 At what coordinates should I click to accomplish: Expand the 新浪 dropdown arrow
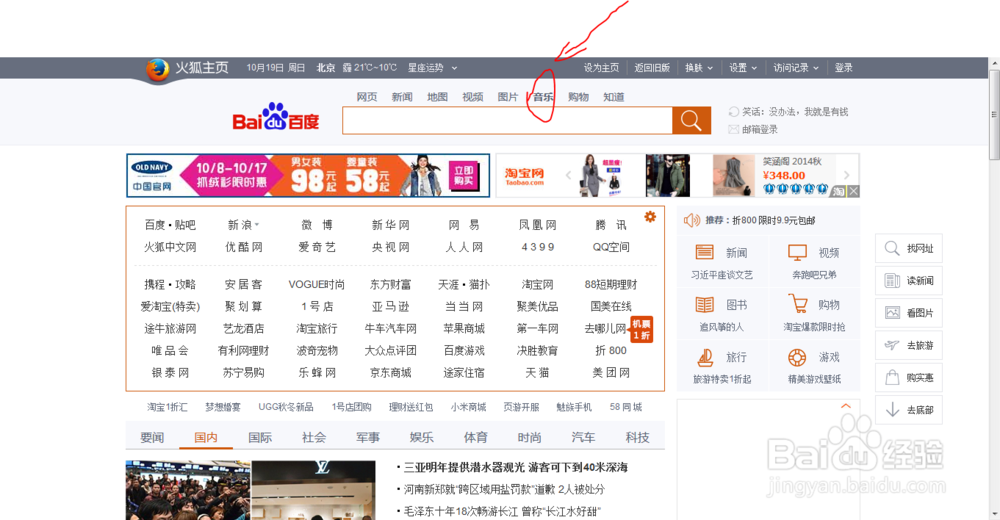(x=257, y=225)
